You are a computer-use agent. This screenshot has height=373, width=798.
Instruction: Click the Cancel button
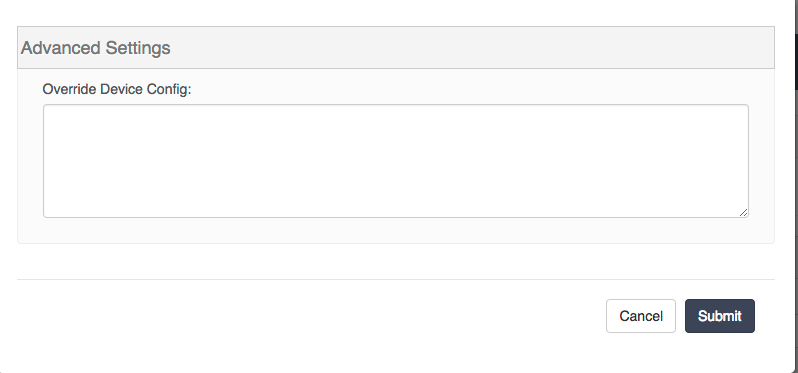[x=641, y=316]
